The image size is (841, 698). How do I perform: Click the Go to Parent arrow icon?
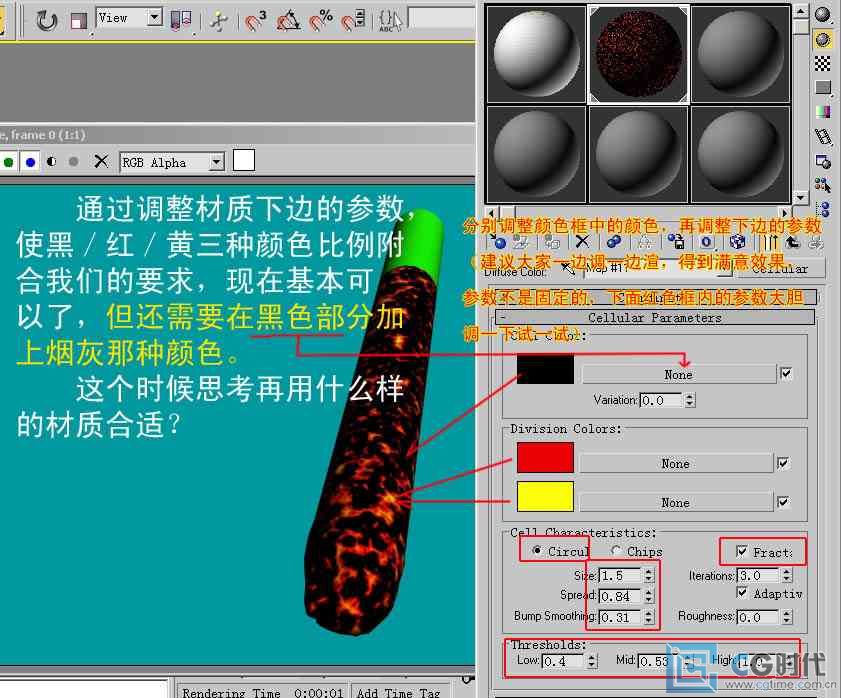[793, 242]
